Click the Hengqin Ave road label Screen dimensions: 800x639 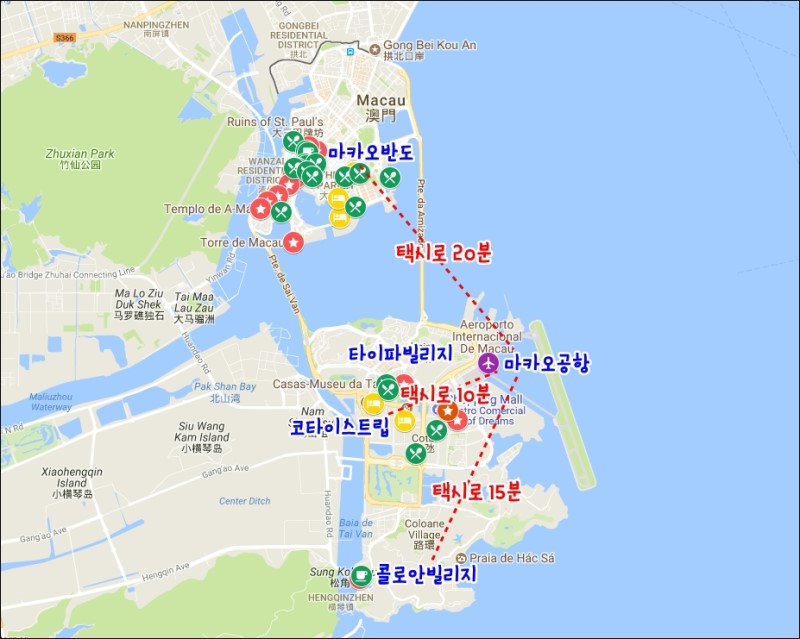click(165, 573)
